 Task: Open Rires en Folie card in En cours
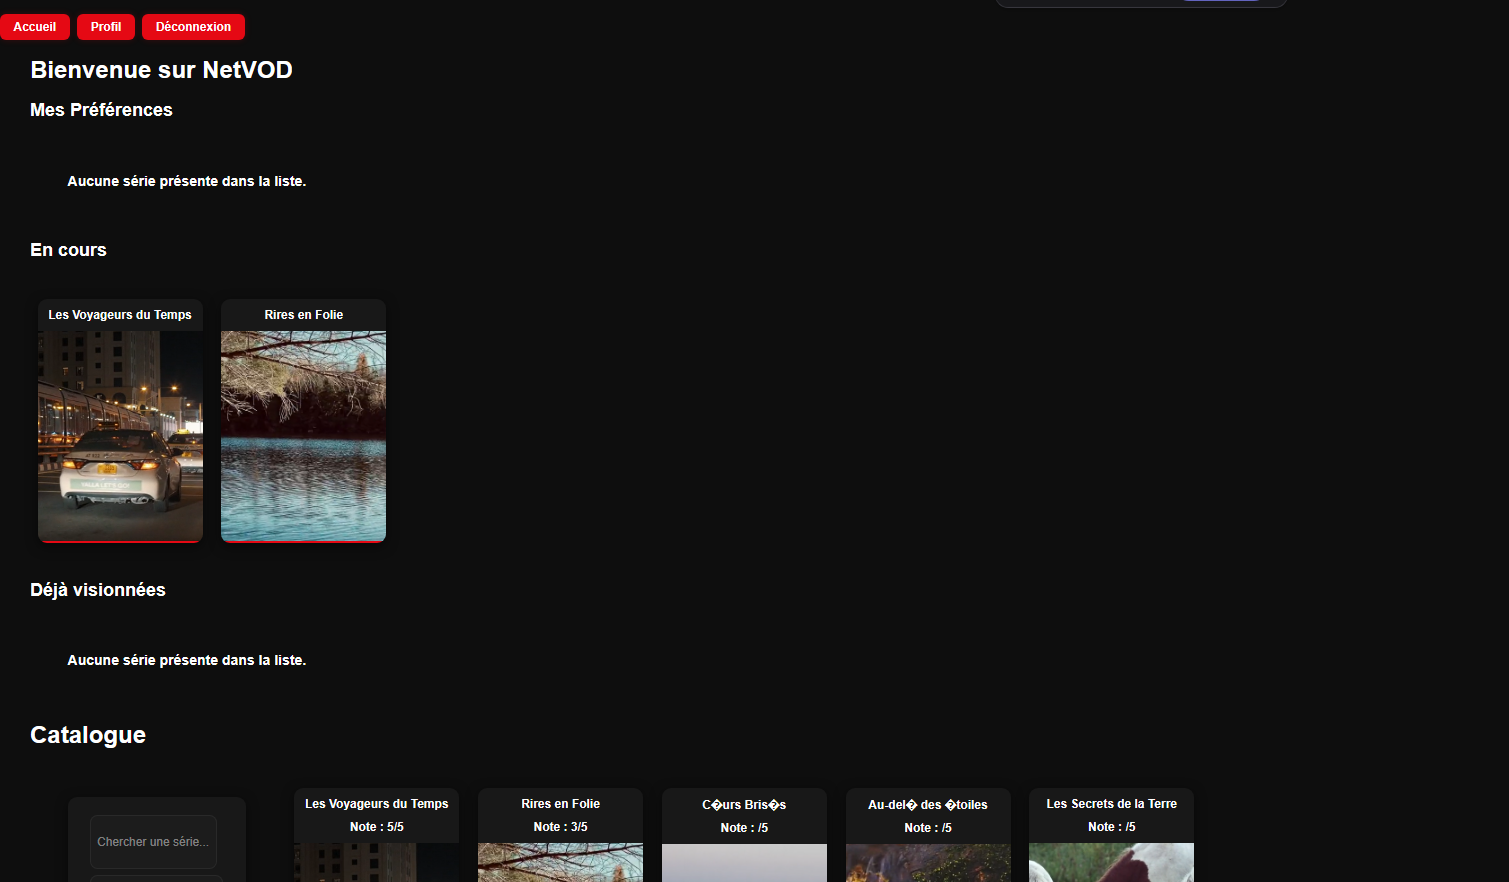pos(303,421)
